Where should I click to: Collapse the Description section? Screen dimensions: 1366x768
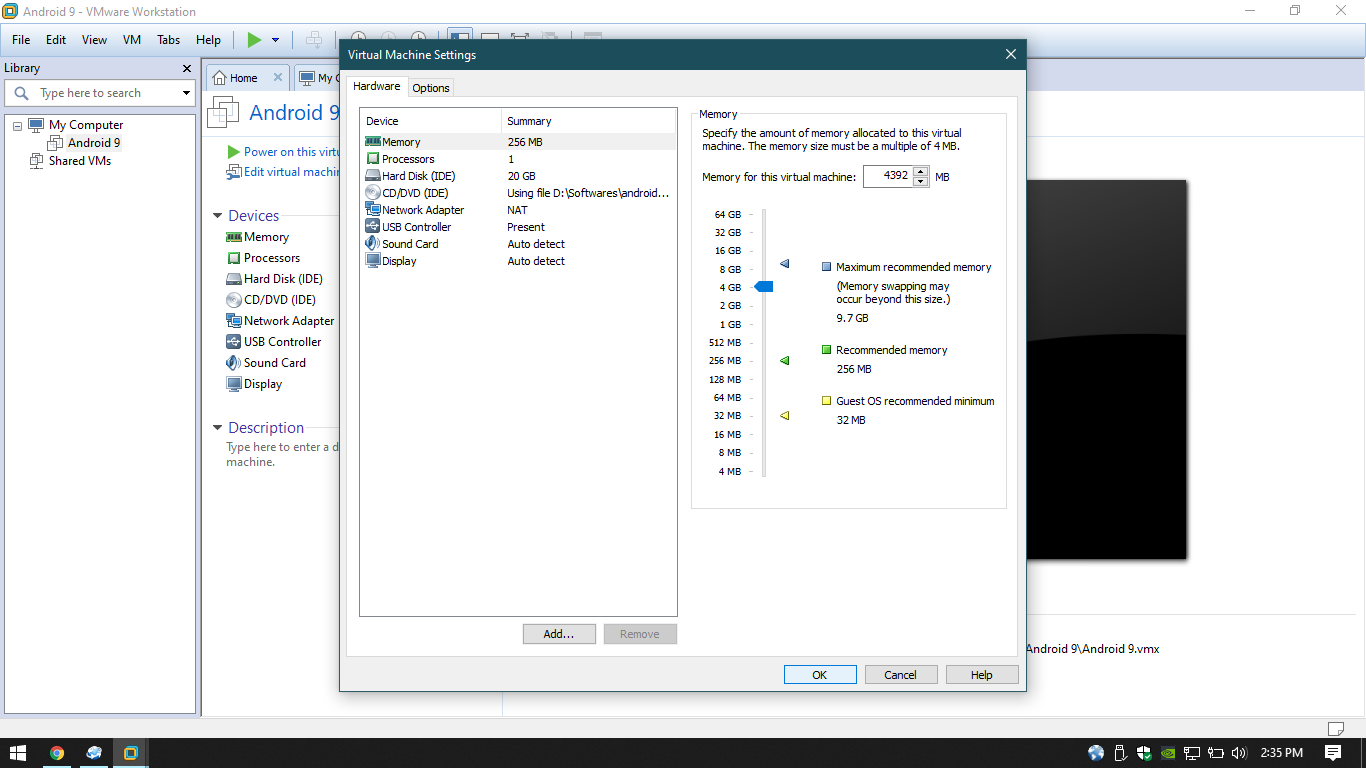pos(217,427)
